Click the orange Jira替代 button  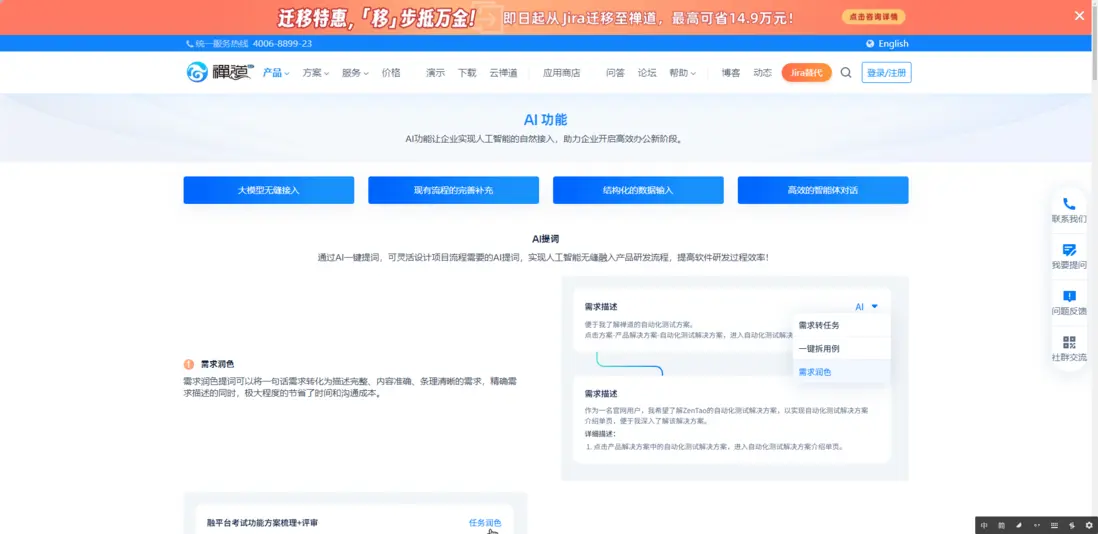[807, 72]
